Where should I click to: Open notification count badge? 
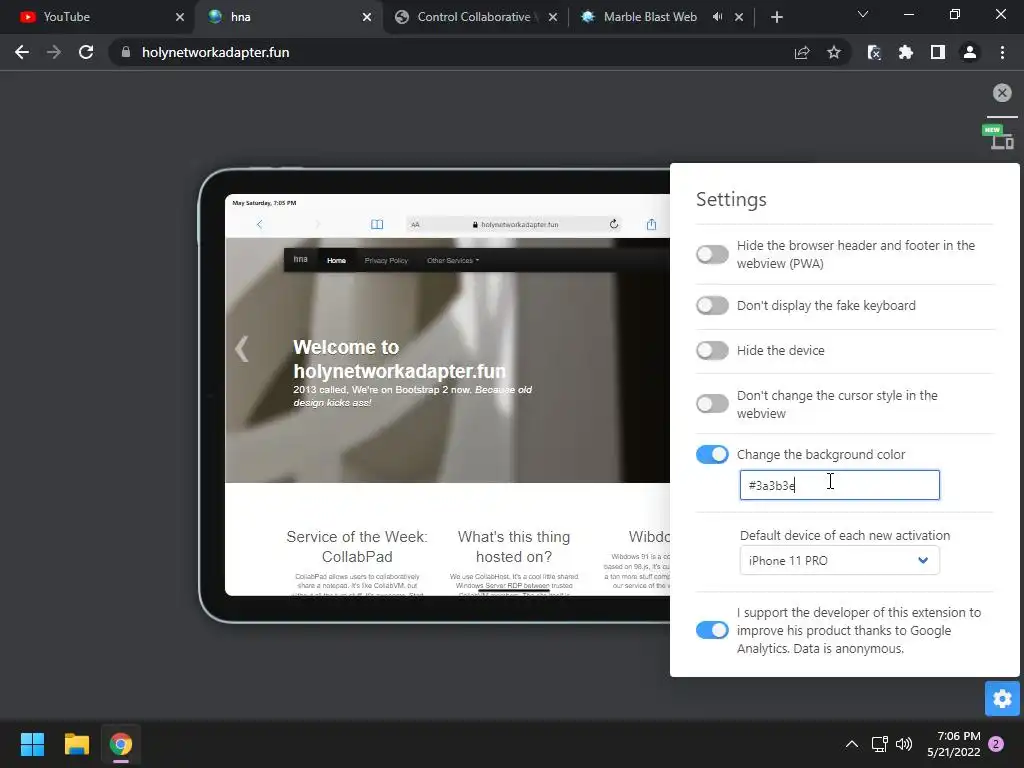pos(996,744)
